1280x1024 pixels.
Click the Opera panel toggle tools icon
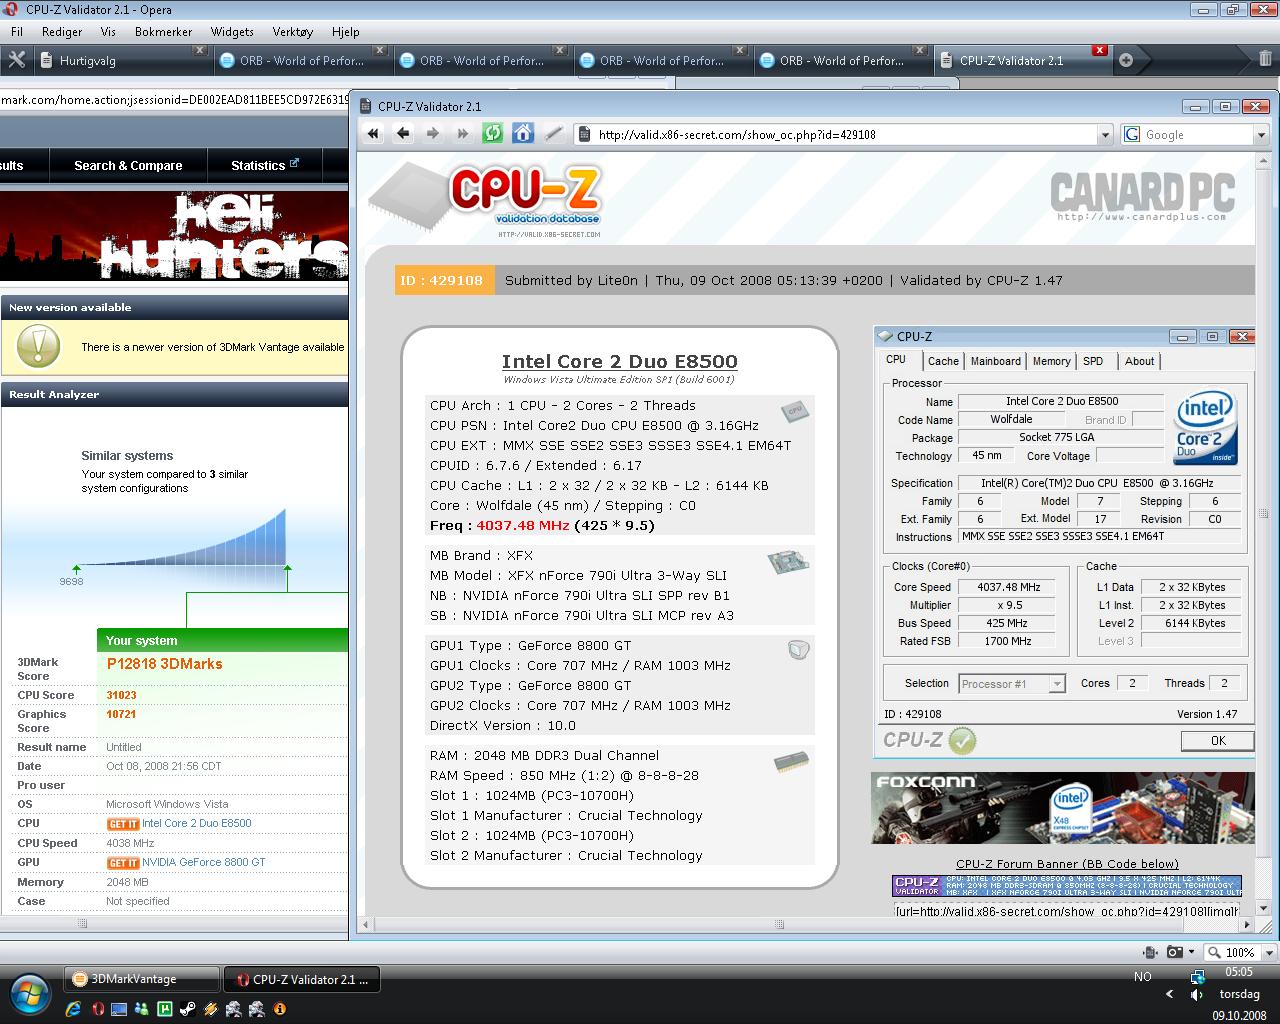(16, 60)
